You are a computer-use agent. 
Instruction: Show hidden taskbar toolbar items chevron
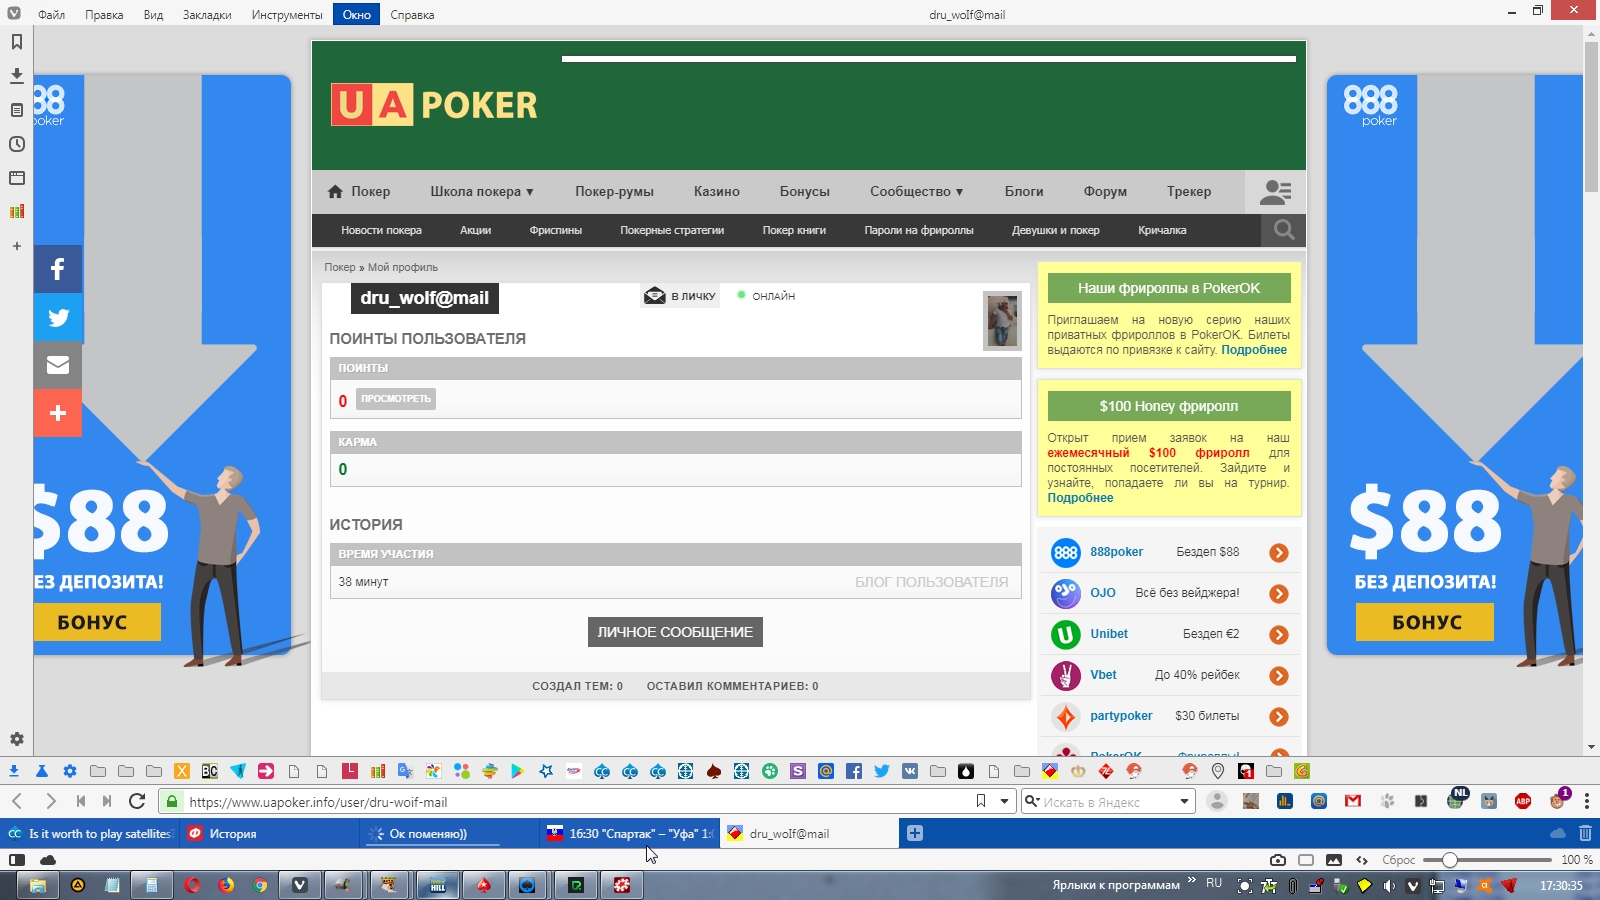click(x=1191, y=880)
